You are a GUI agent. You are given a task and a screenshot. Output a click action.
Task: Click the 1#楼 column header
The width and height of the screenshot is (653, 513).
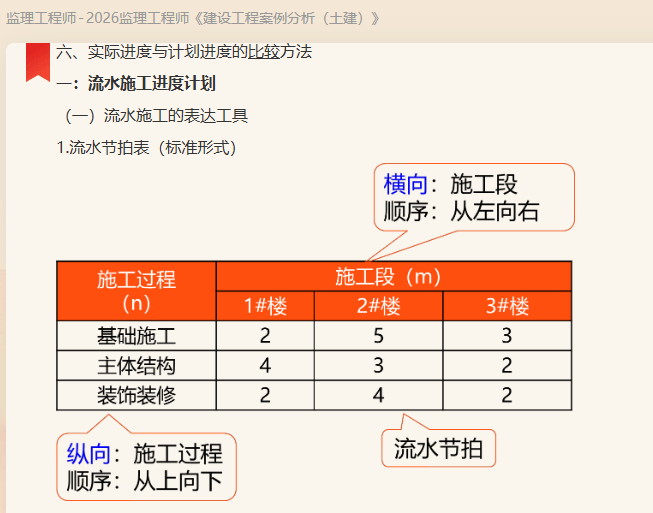tap(265, 306)
